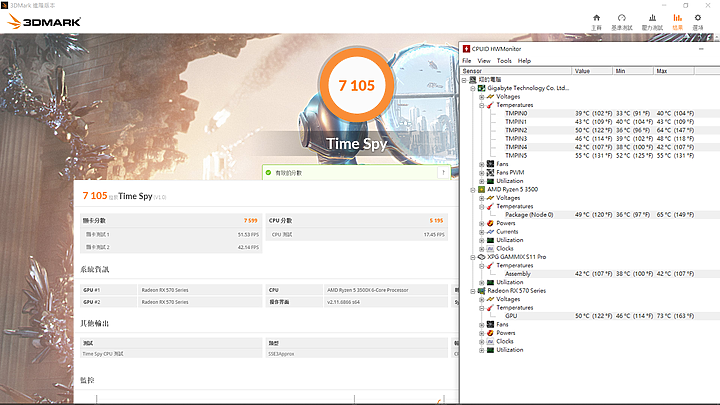This screenshot has width=720, height=405.
Task: Click the valid score green check icon
Action: [x=269, y=173]
